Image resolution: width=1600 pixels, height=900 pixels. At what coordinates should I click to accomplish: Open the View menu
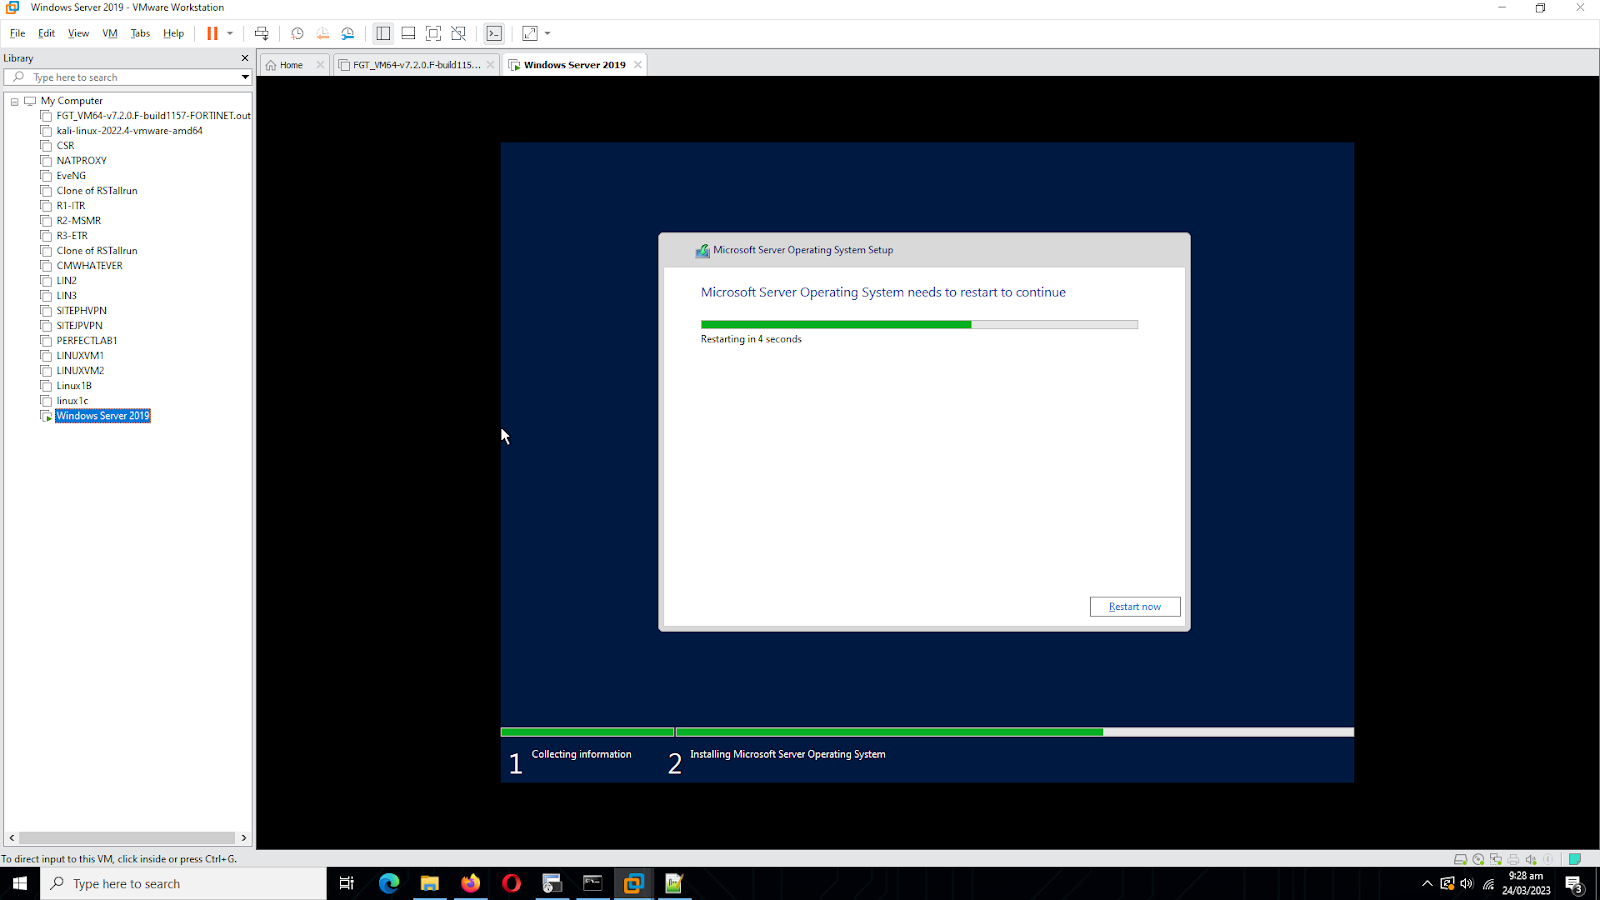(x=78, y=33)
